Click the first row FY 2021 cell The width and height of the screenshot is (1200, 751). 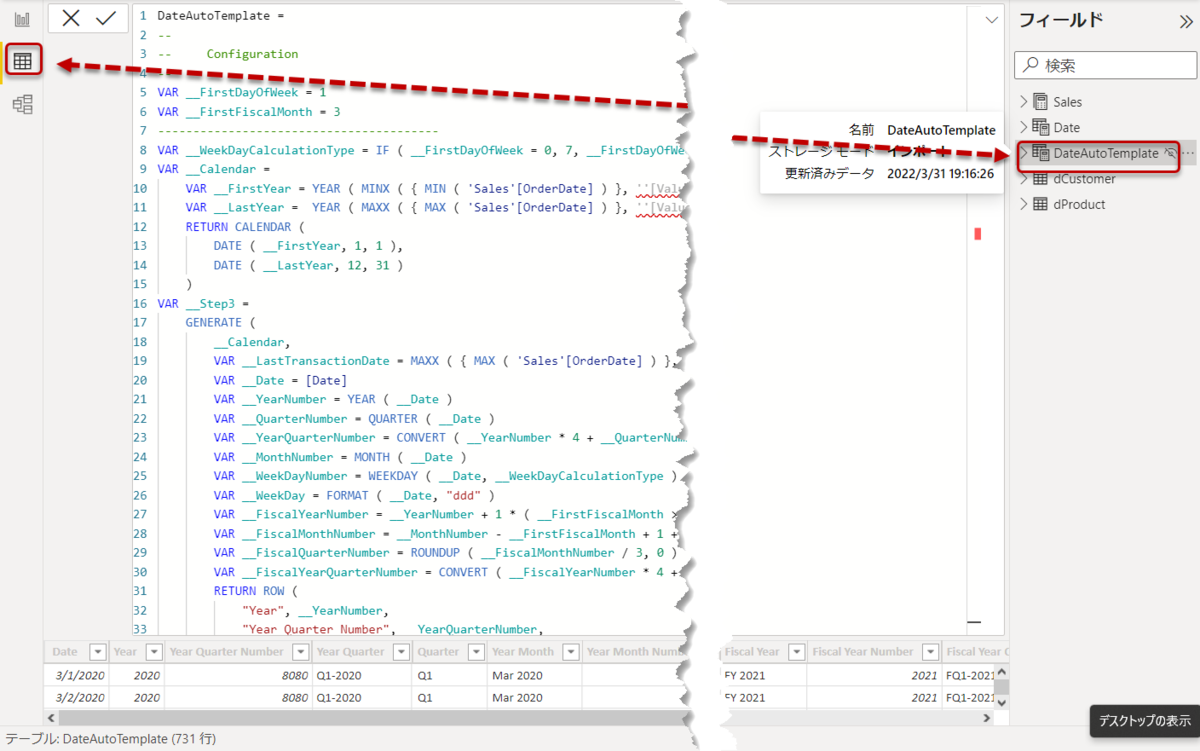pos(764,674)
